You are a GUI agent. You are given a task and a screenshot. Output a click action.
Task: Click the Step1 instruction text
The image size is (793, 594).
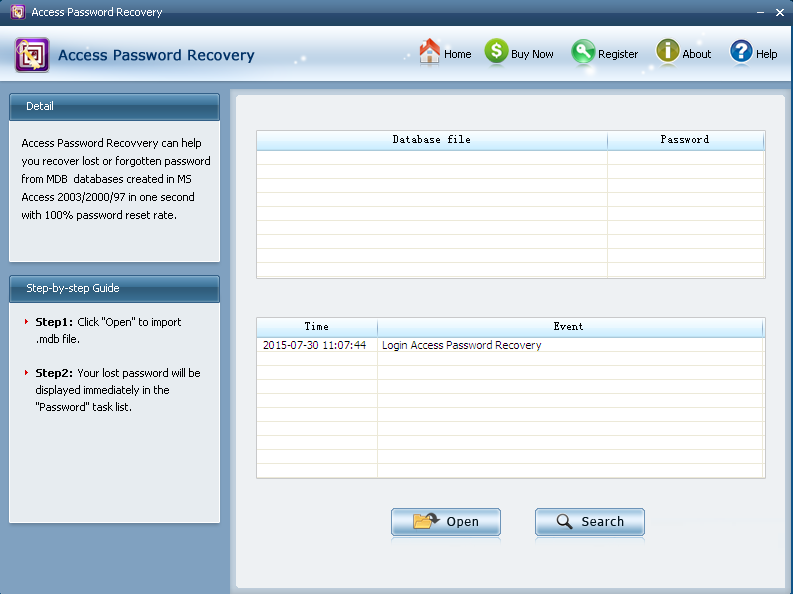tap(108, 331)
